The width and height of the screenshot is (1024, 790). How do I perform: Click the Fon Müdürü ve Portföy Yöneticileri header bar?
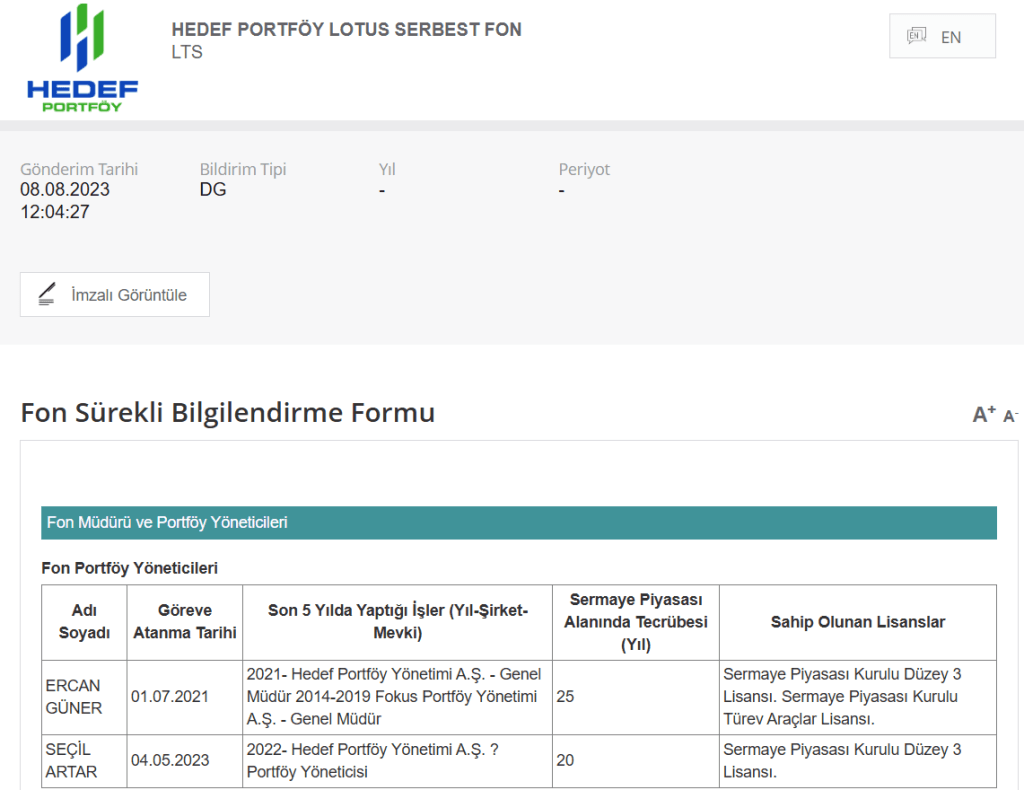pos(519,522)
